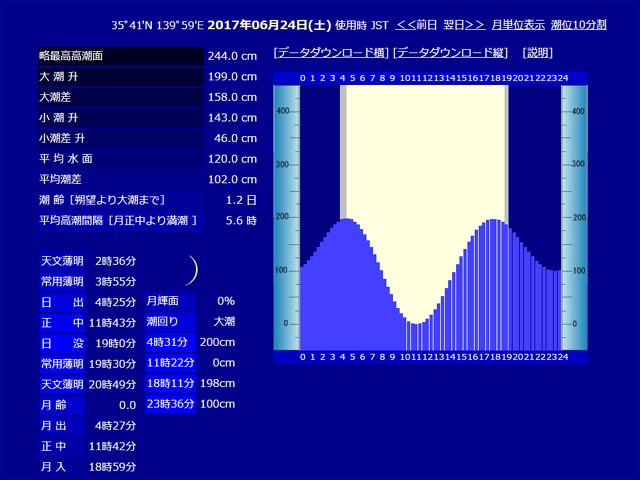
Task: Click the 143.0 cm value
Action: click(232, 118)
